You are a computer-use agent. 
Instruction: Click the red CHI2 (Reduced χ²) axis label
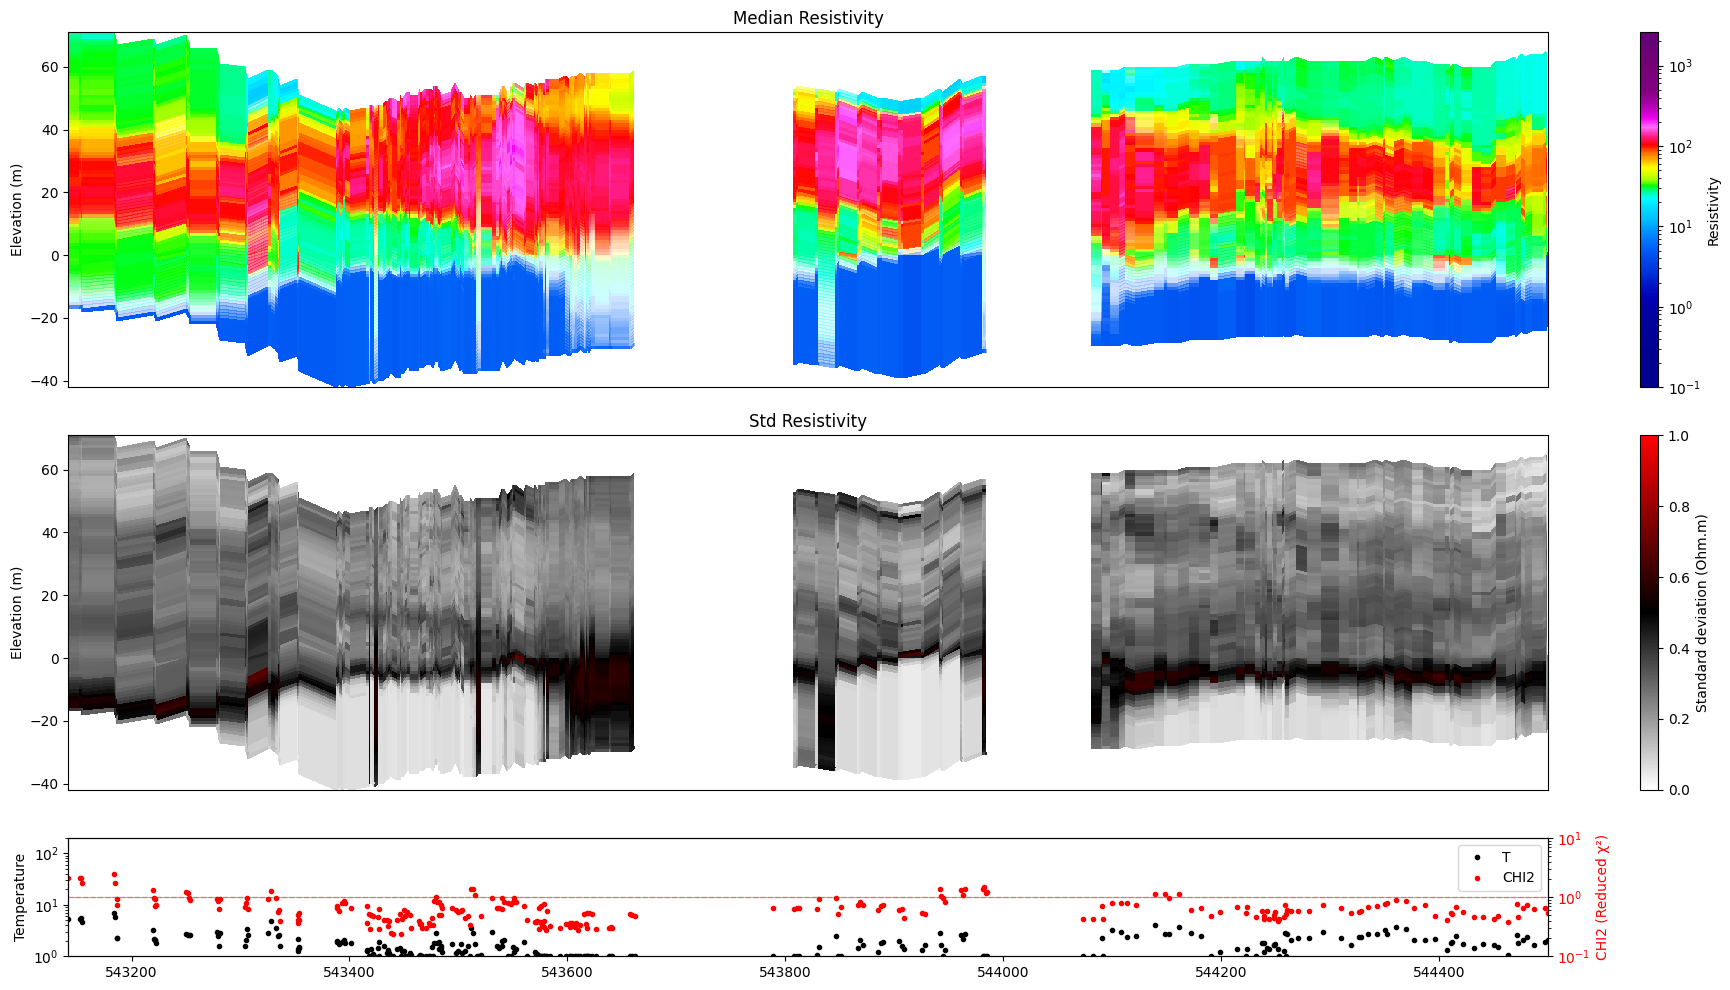pos(1601,897)
